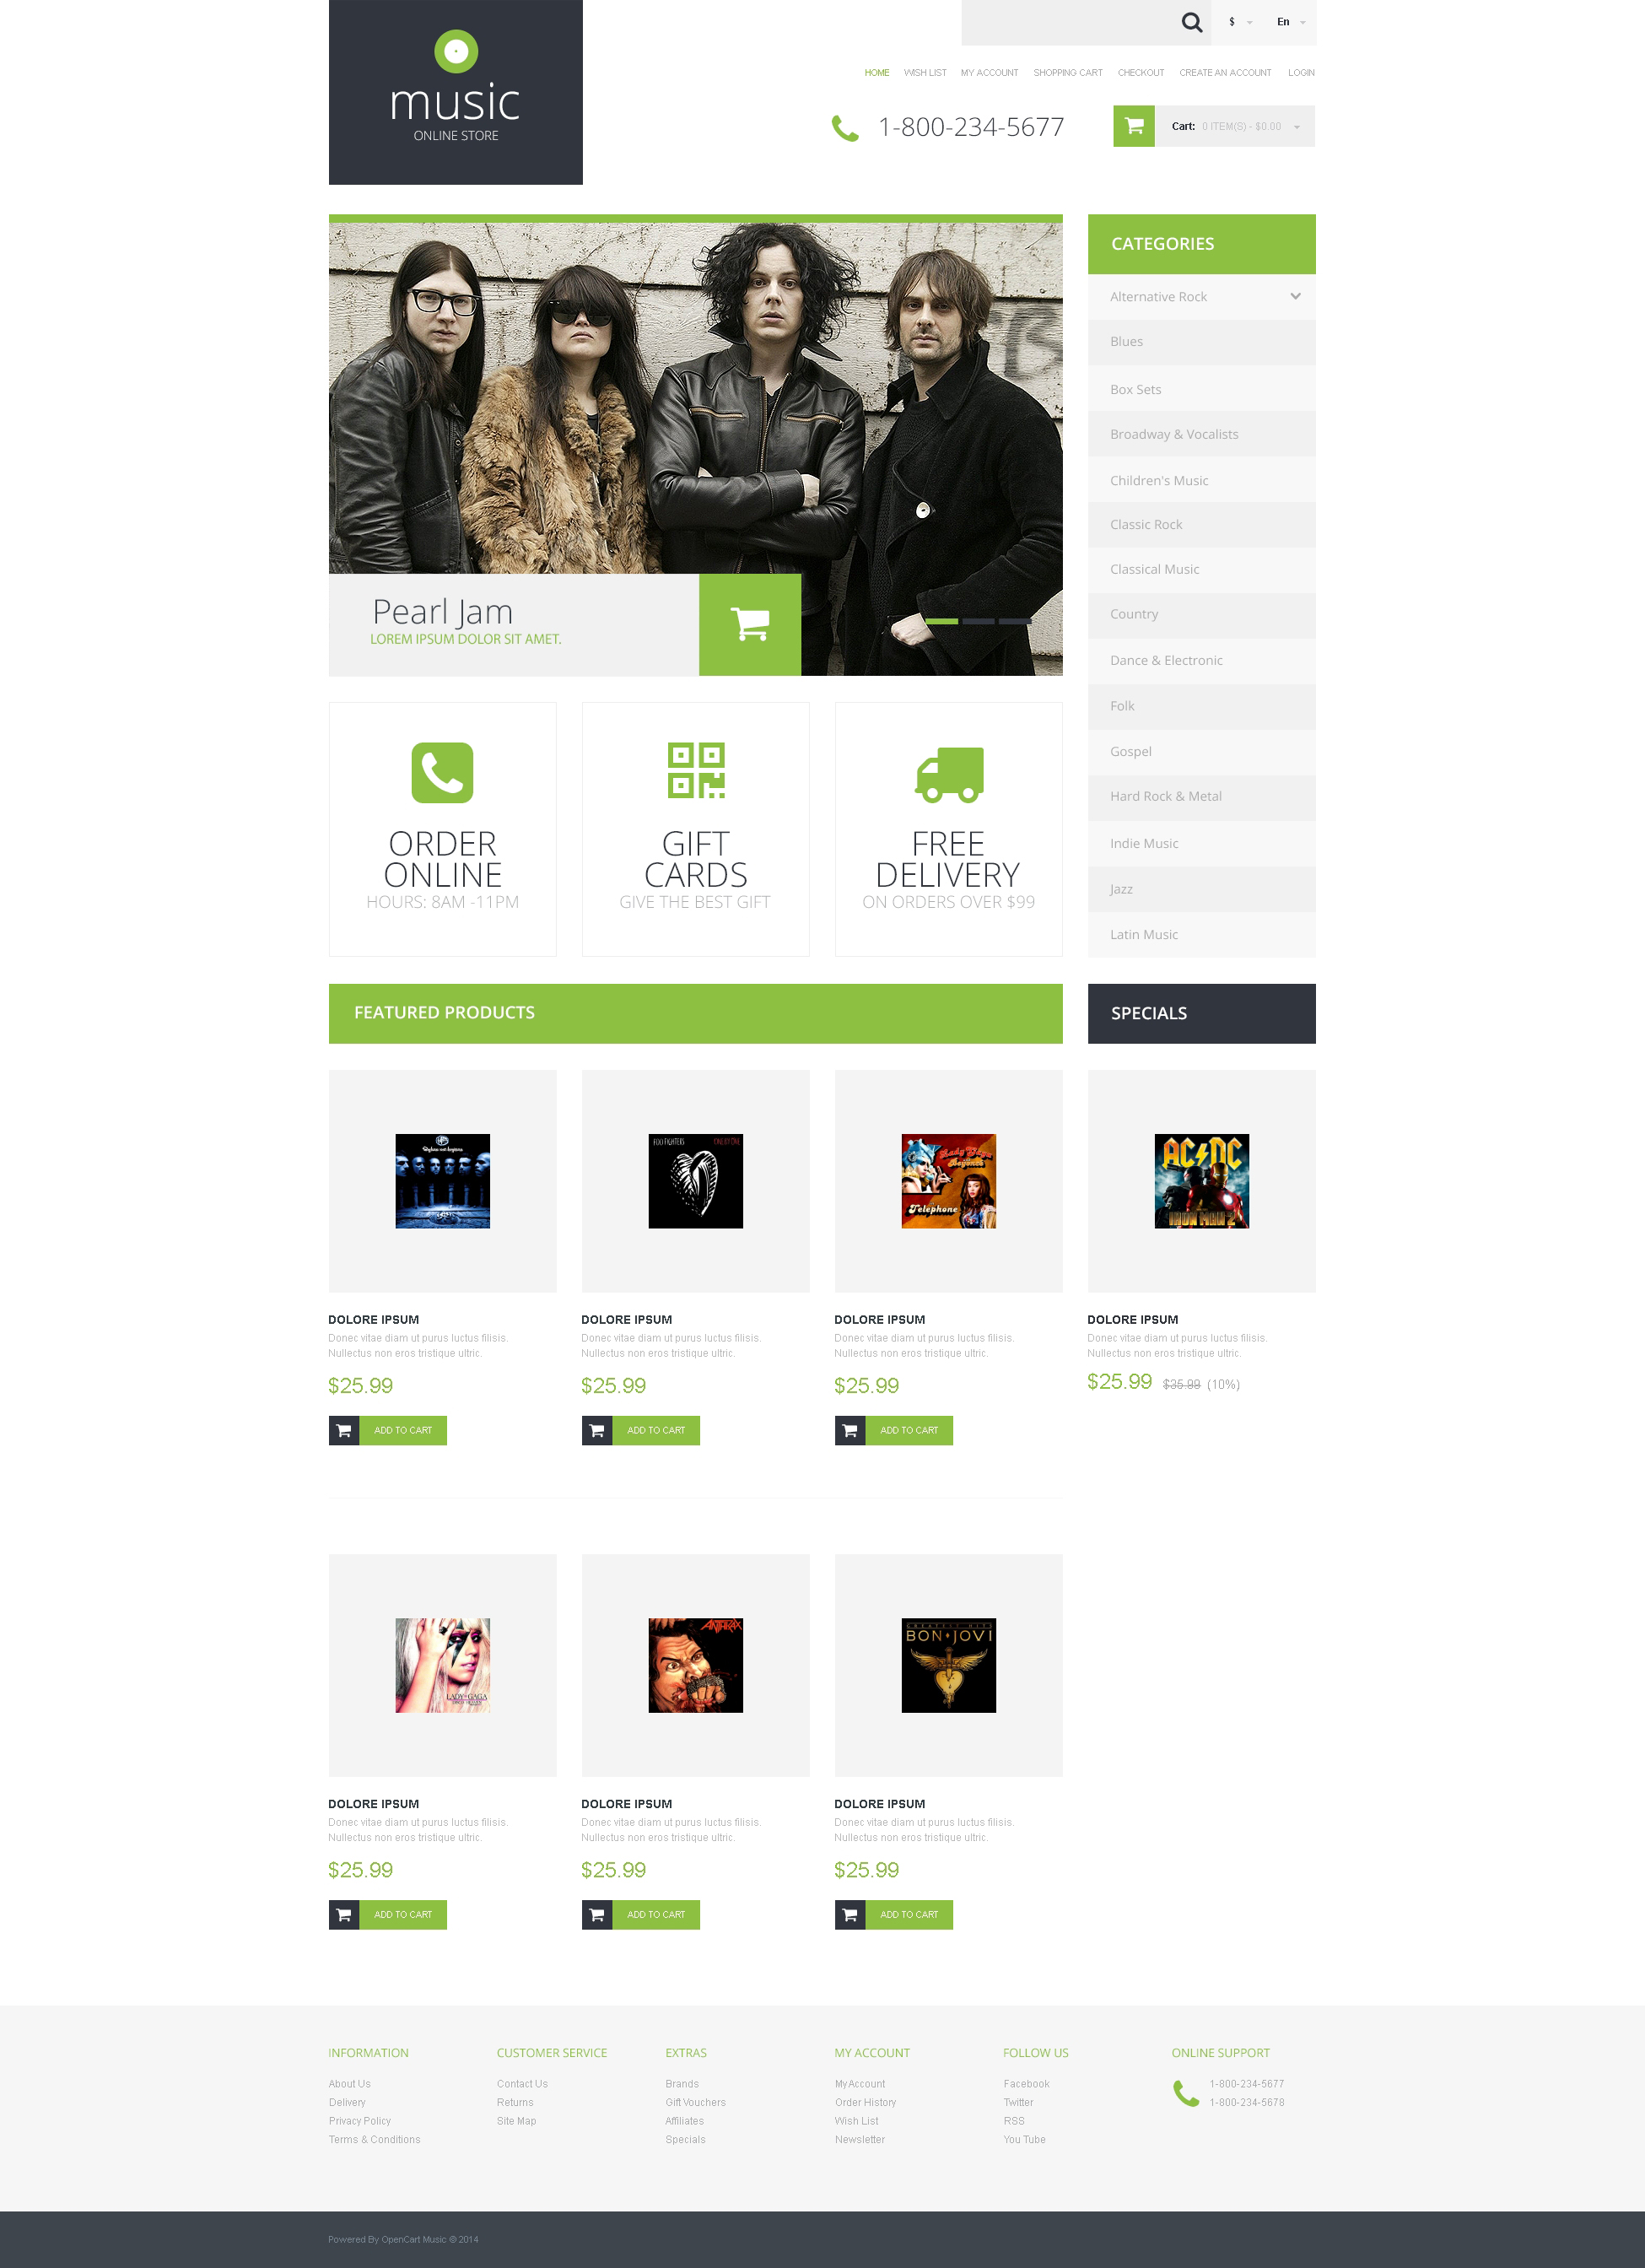The height and width of the screenshot is (2268, 1645).
Task: Click the CHECKOUT navigation tab
Action: 1140,73
